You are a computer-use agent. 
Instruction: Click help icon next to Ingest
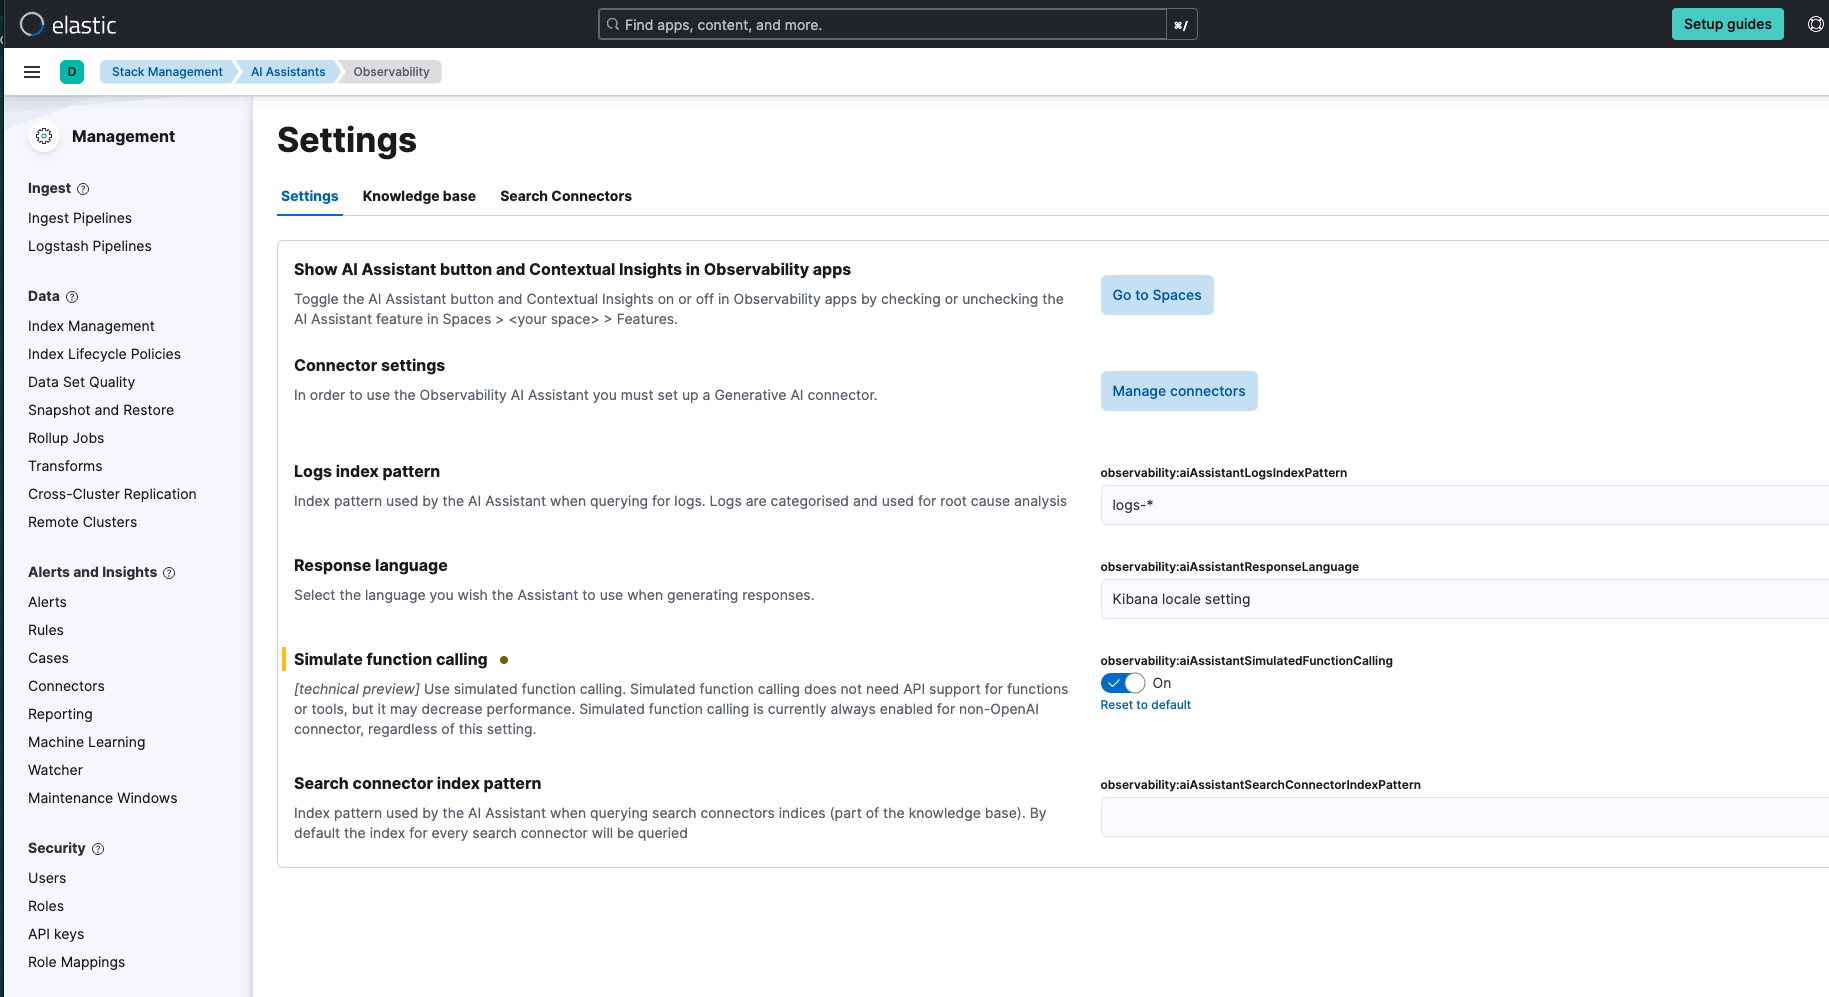(83, 189)
